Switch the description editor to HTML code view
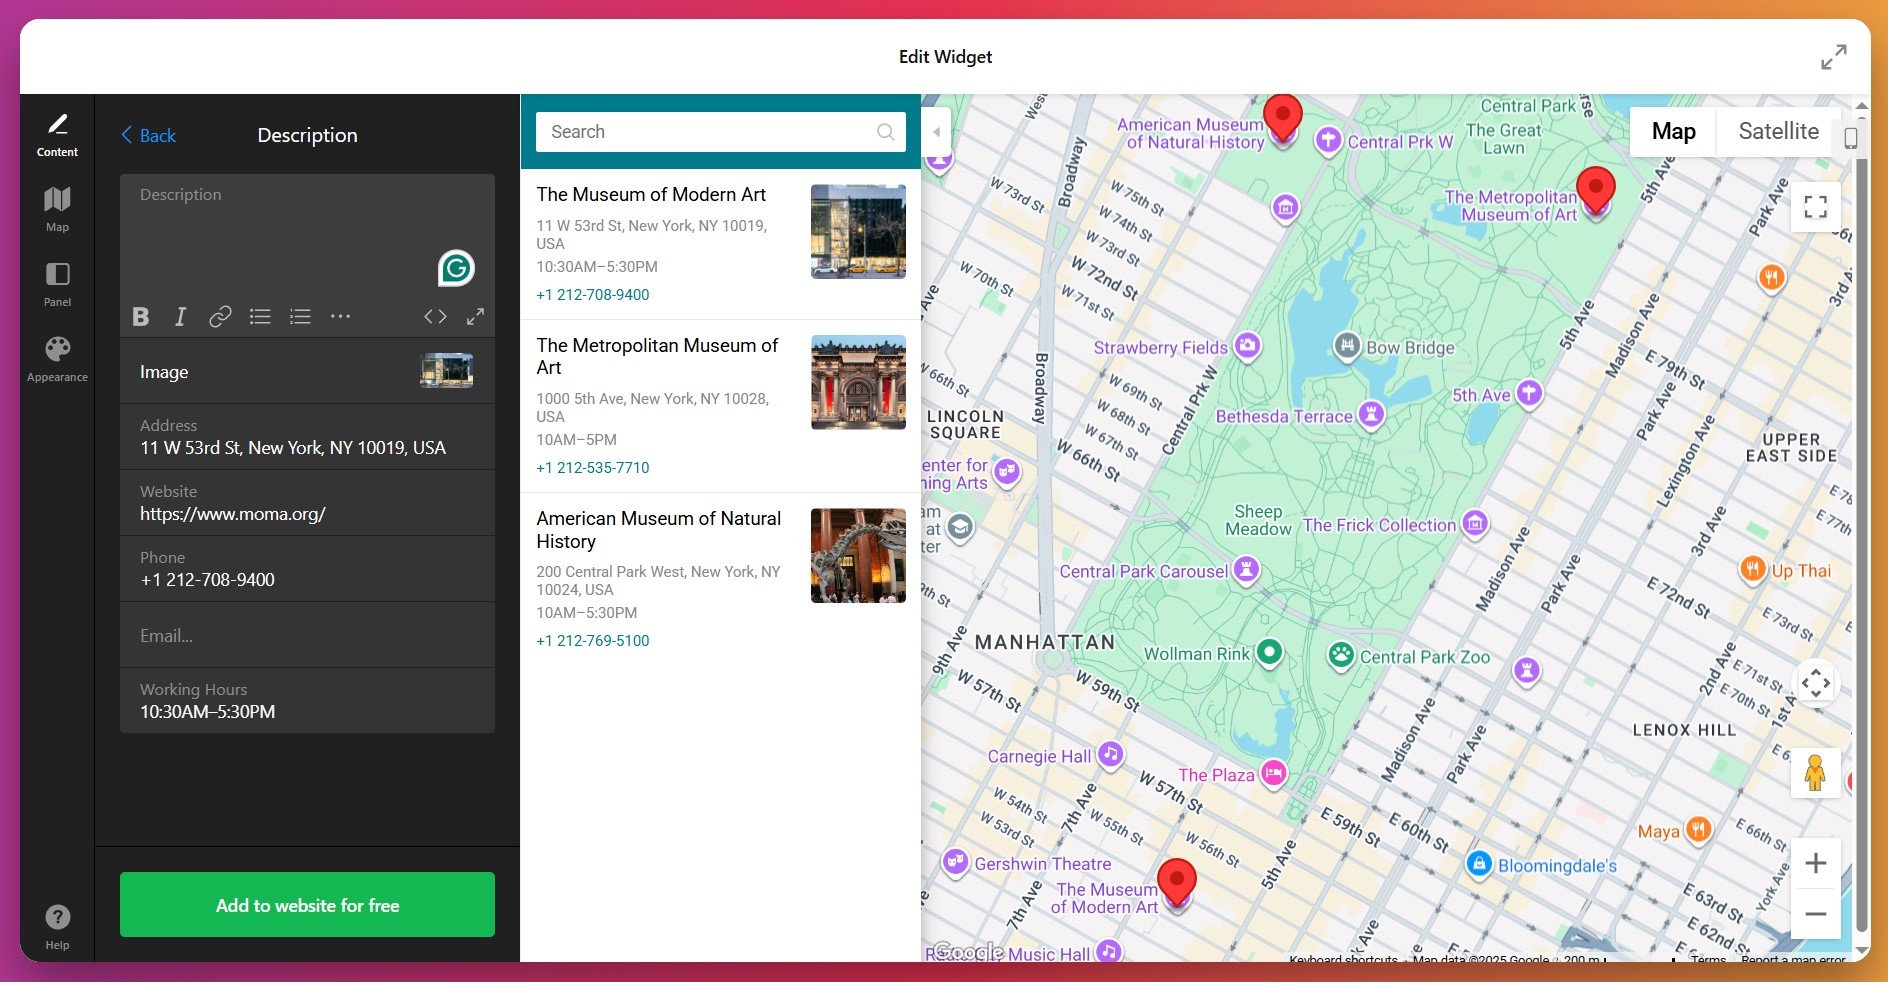The width and height of the screenshot is (1888, 982). (x=435, y=316)
